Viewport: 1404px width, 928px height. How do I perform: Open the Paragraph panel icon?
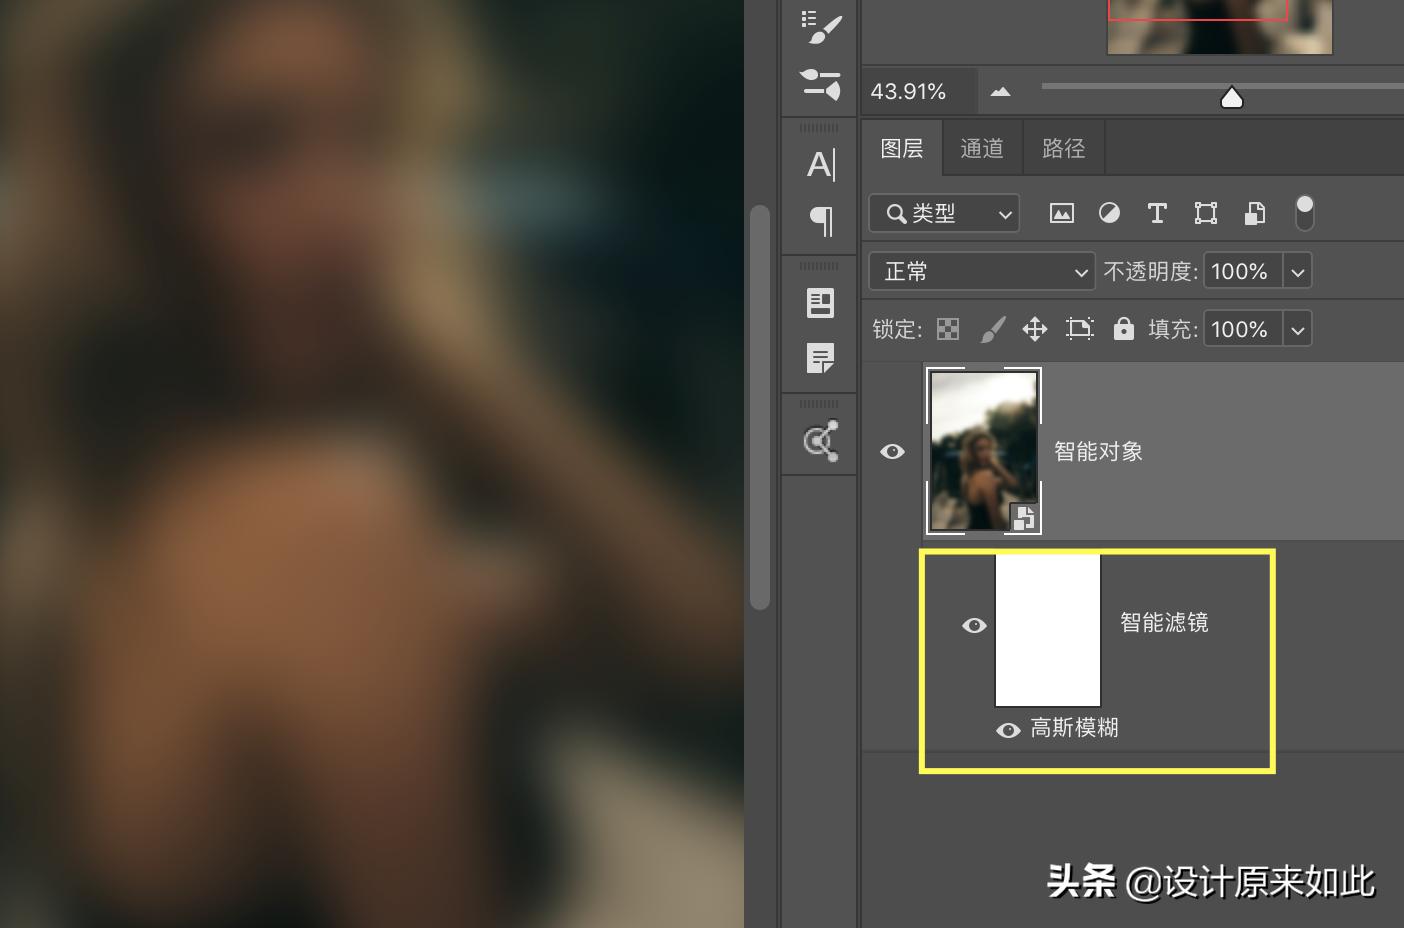click(820, 221)
